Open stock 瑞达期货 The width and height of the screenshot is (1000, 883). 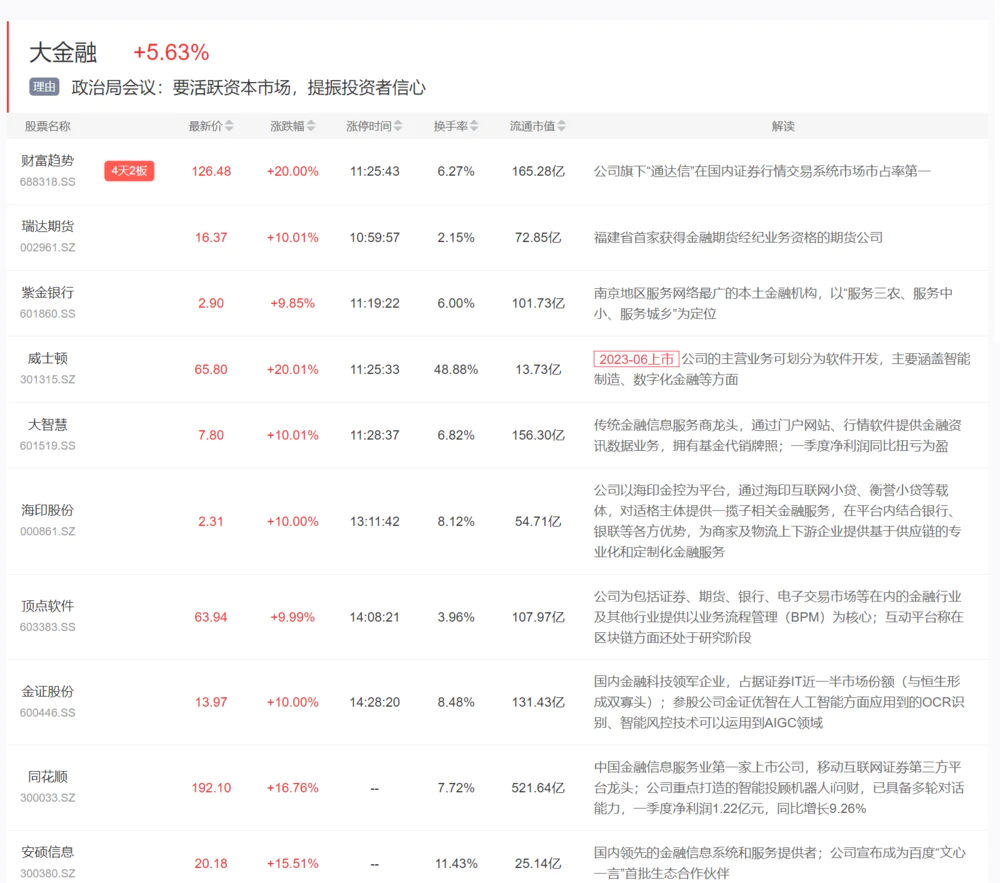(47, 226)
